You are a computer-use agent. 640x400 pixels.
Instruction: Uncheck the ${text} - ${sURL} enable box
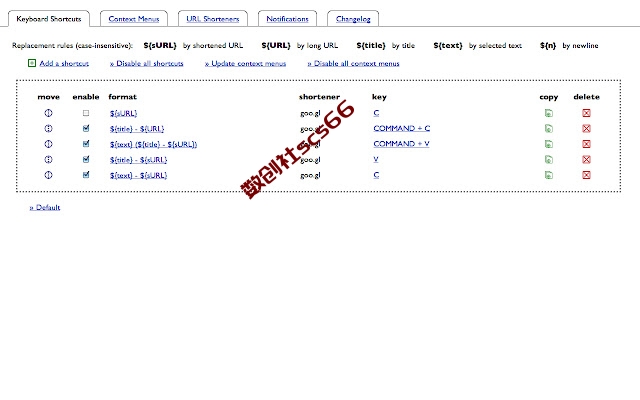(86, 175)
